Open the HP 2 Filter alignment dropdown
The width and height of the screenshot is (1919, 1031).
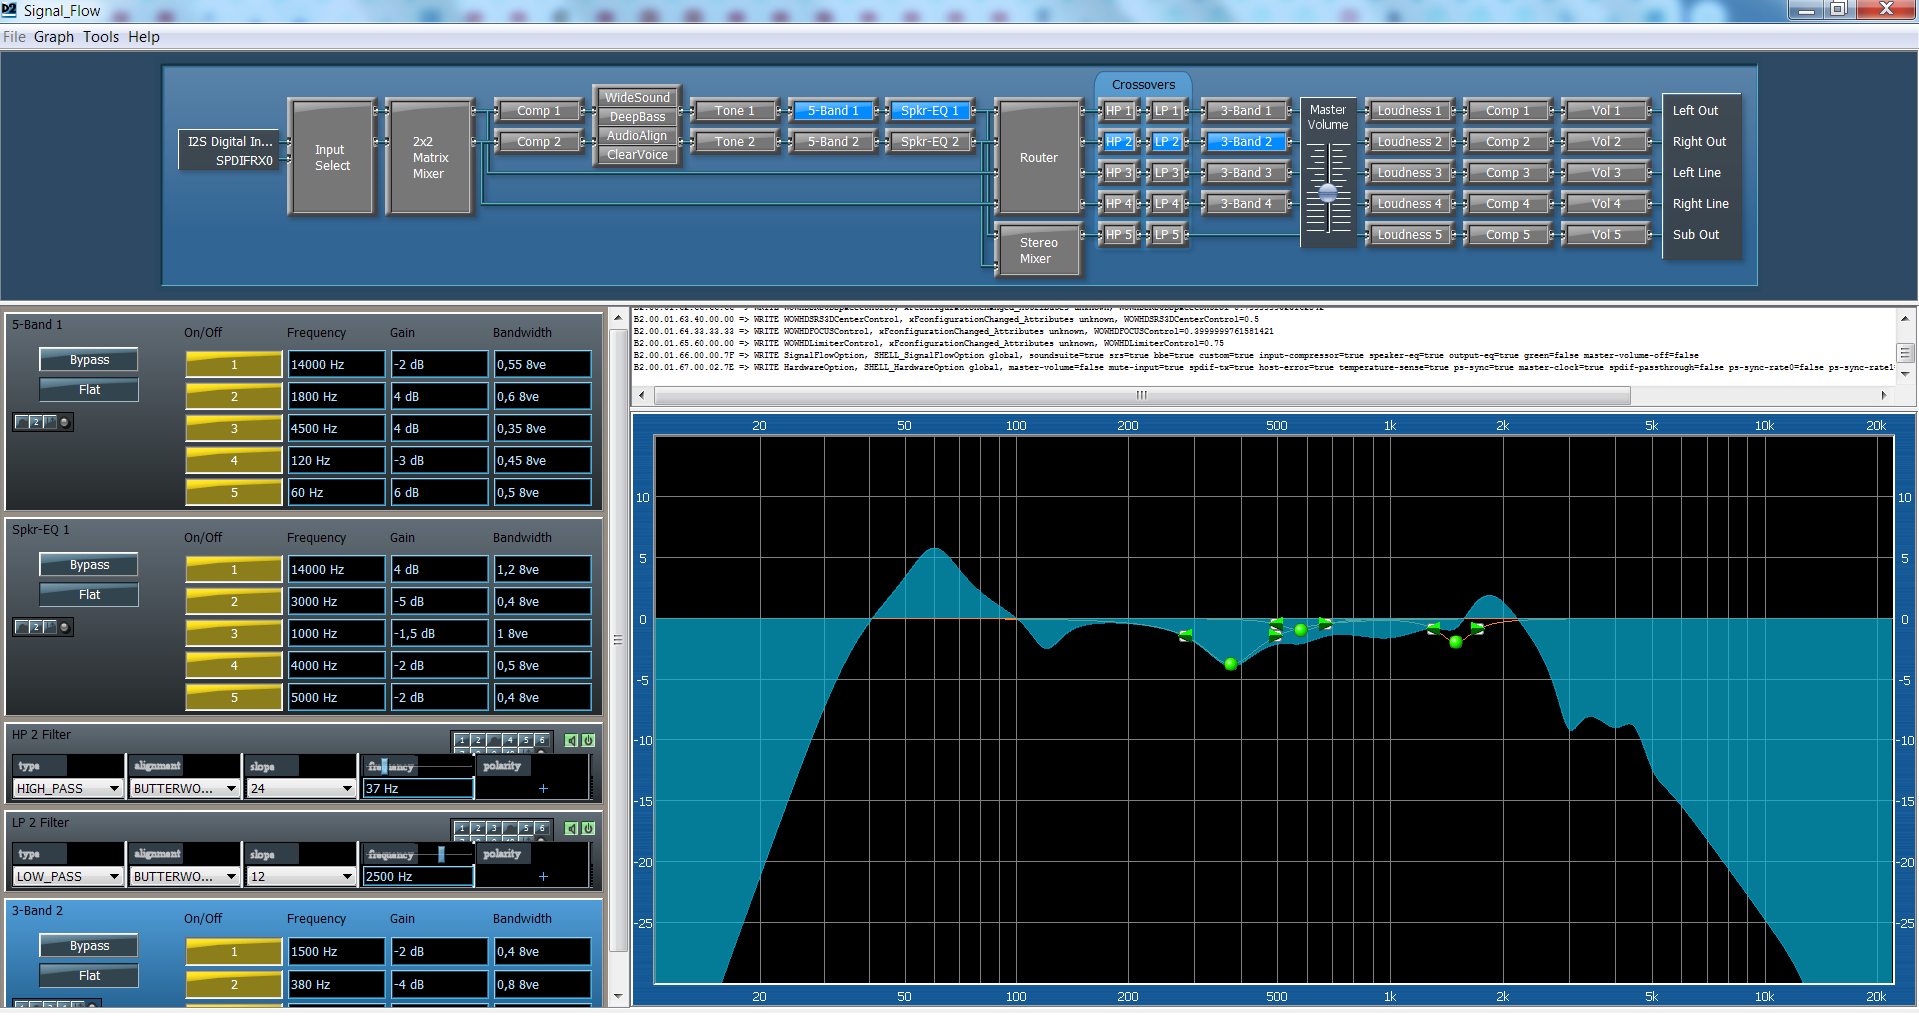[x=184, y=789]
